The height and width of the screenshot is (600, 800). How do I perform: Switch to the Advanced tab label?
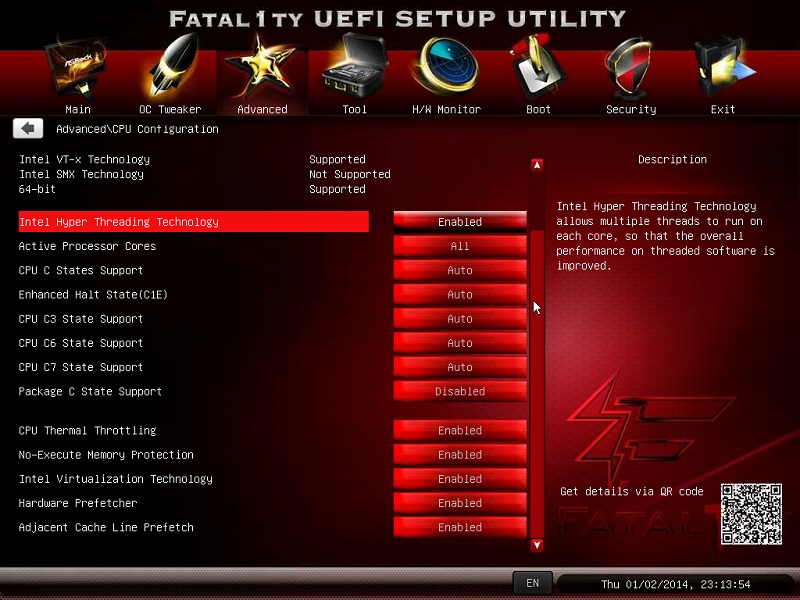(262, 109)
